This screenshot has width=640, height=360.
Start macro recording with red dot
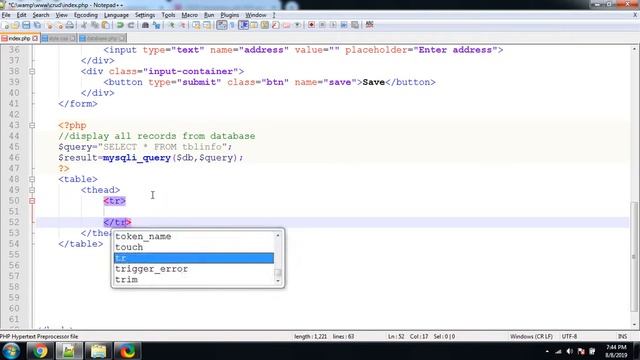click(311, 25)
